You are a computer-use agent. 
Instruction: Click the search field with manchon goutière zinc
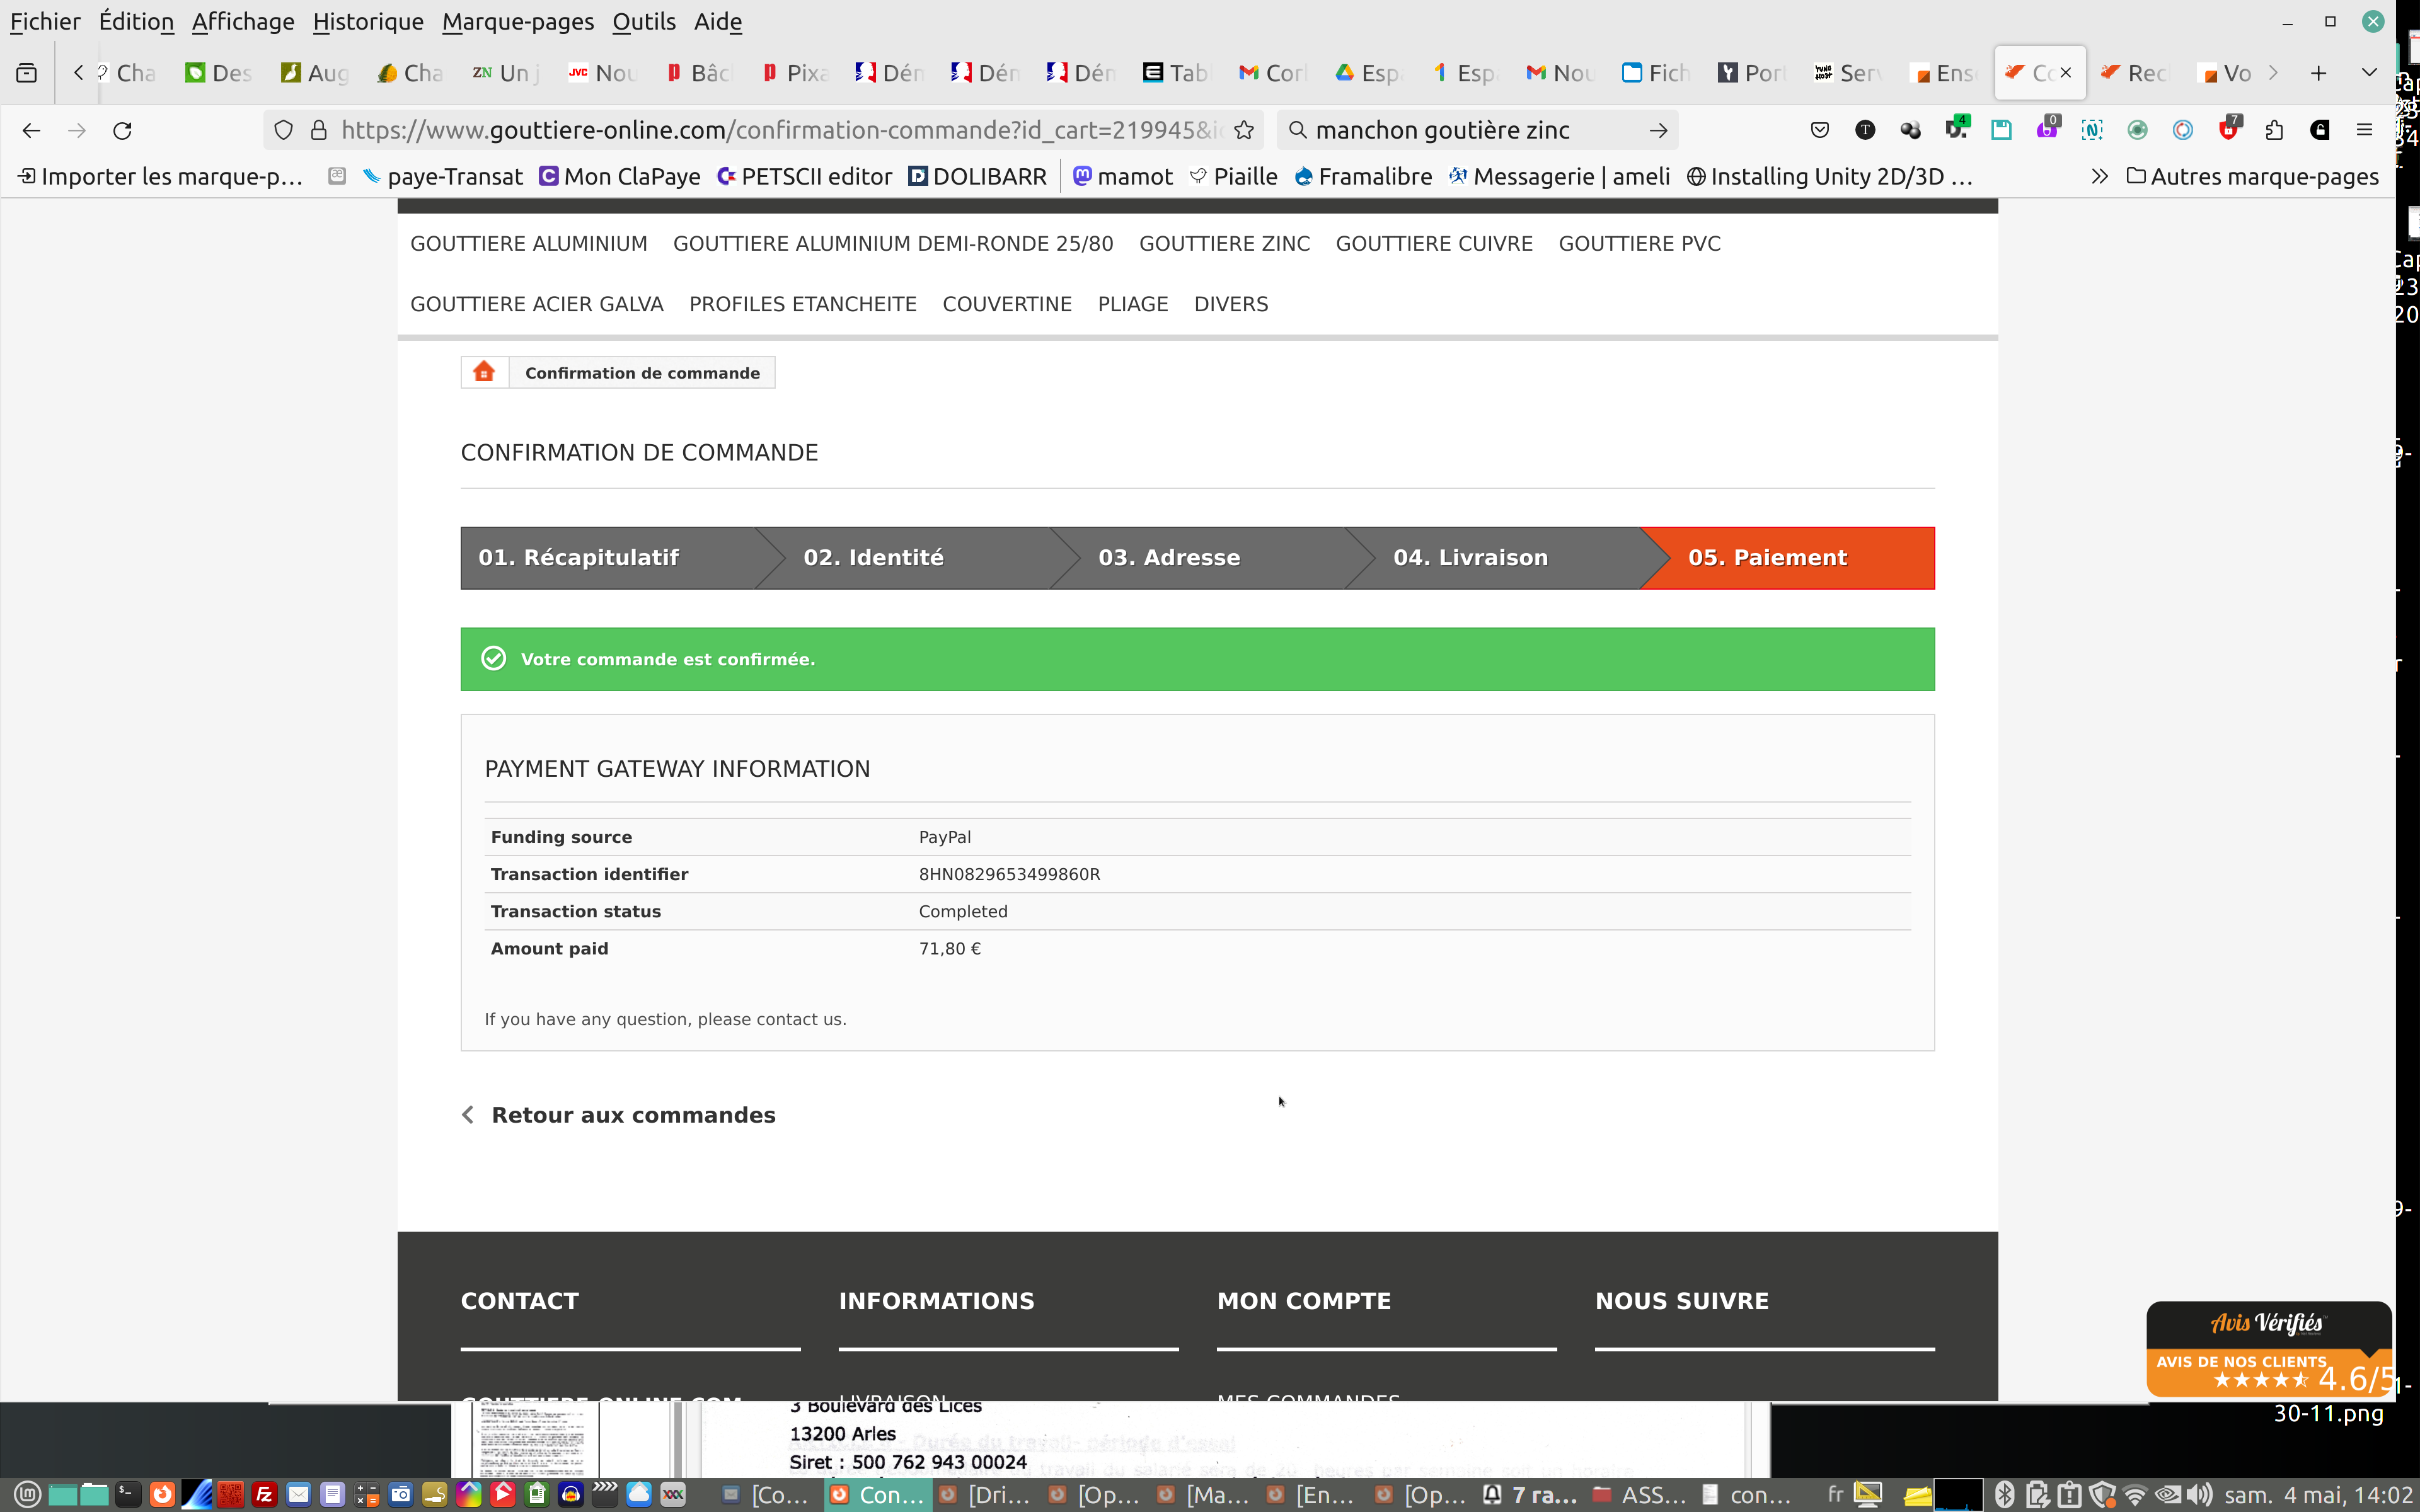[x=1470, y=130]
